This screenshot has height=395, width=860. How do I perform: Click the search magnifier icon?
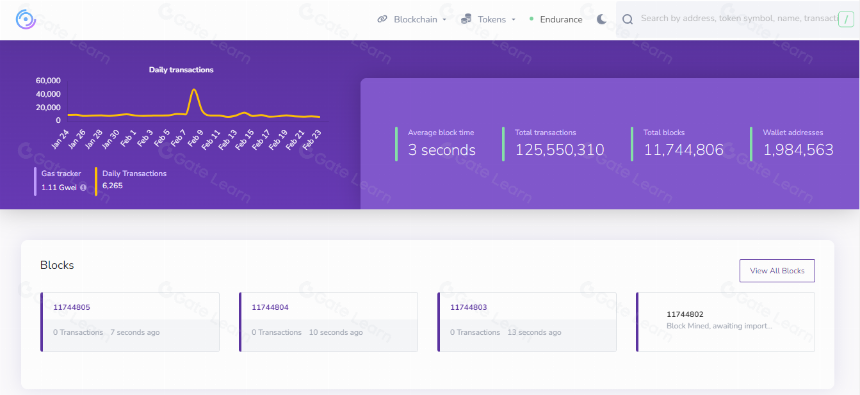point(627,19)
